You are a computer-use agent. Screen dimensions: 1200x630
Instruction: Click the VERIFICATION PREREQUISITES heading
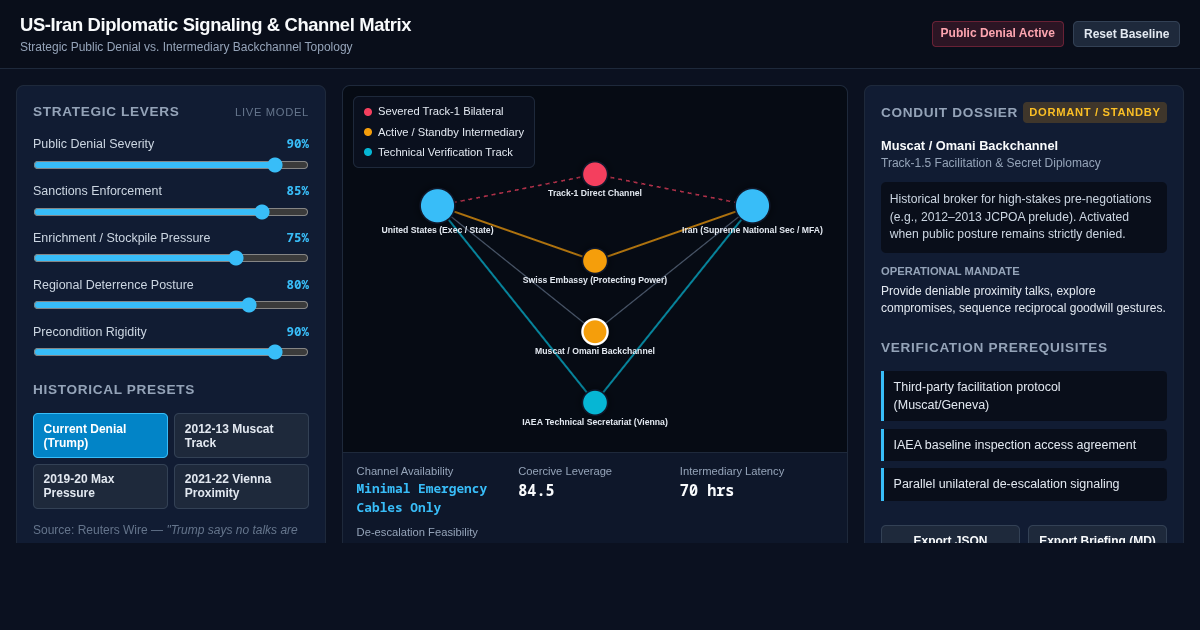click(994, 348)
